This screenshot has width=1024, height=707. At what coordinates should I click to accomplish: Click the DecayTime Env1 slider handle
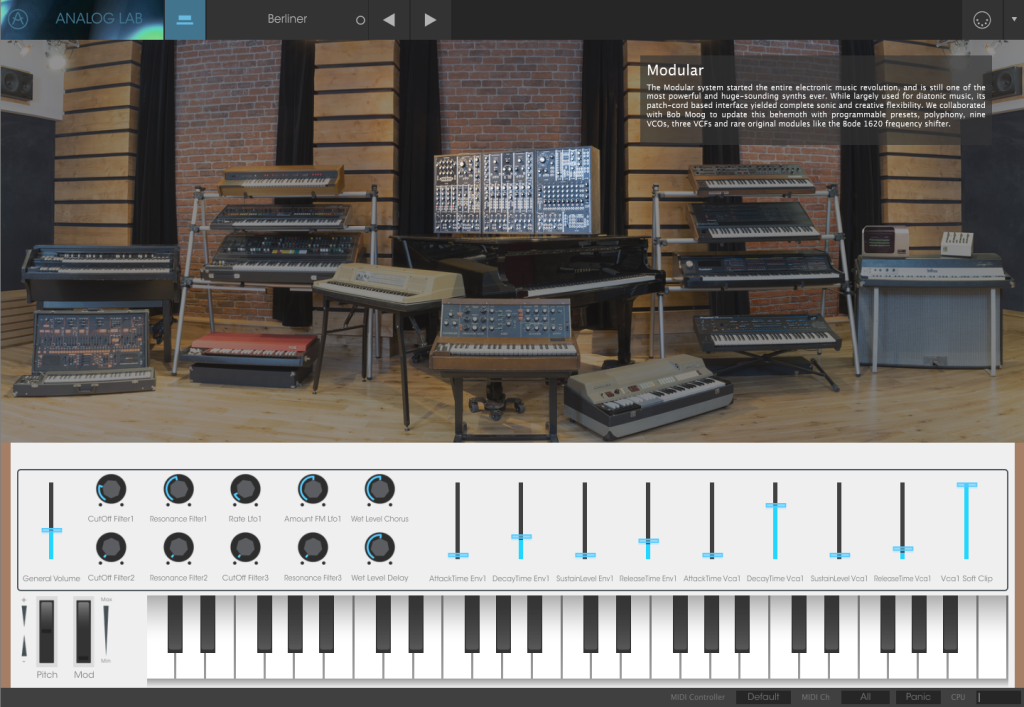521,536
